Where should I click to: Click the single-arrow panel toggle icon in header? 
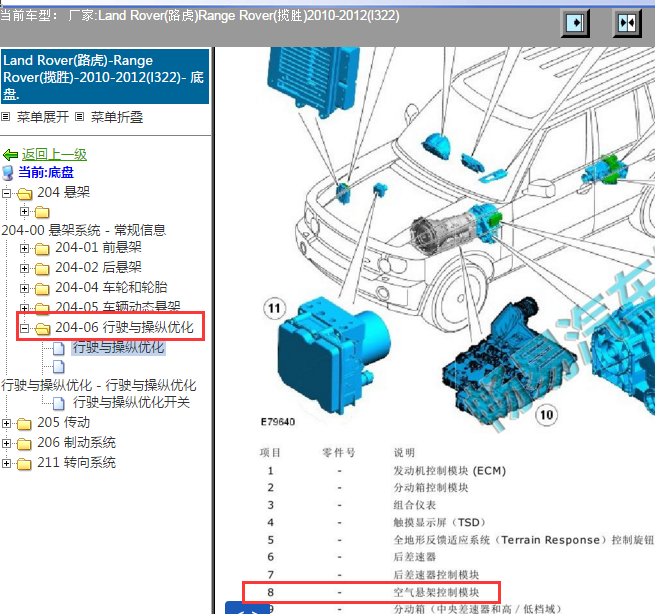coord(575,23)
